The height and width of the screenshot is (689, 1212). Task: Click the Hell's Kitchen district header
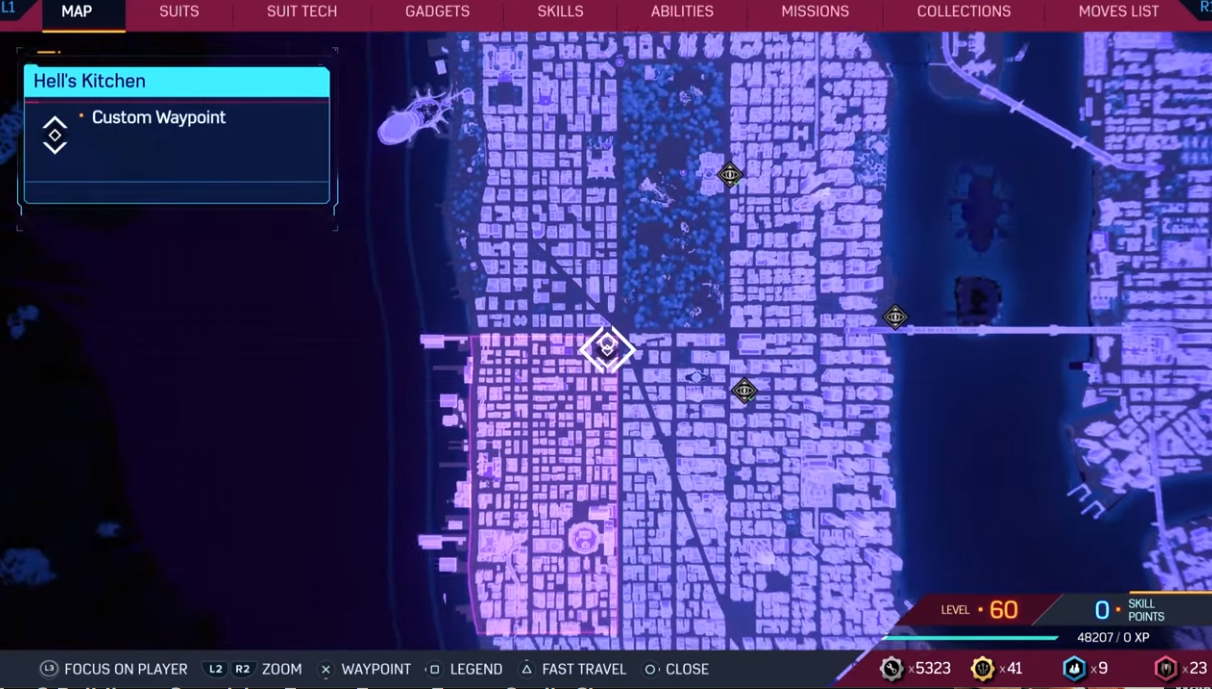176,82
